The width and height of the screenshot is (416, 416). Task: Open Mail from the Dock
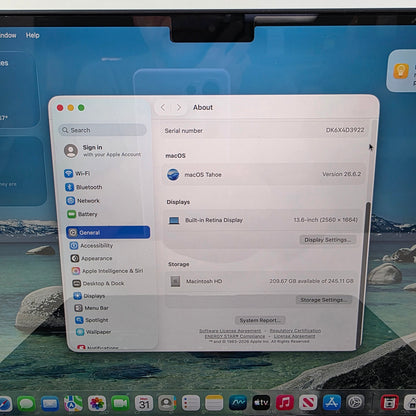tap(50, 403)
